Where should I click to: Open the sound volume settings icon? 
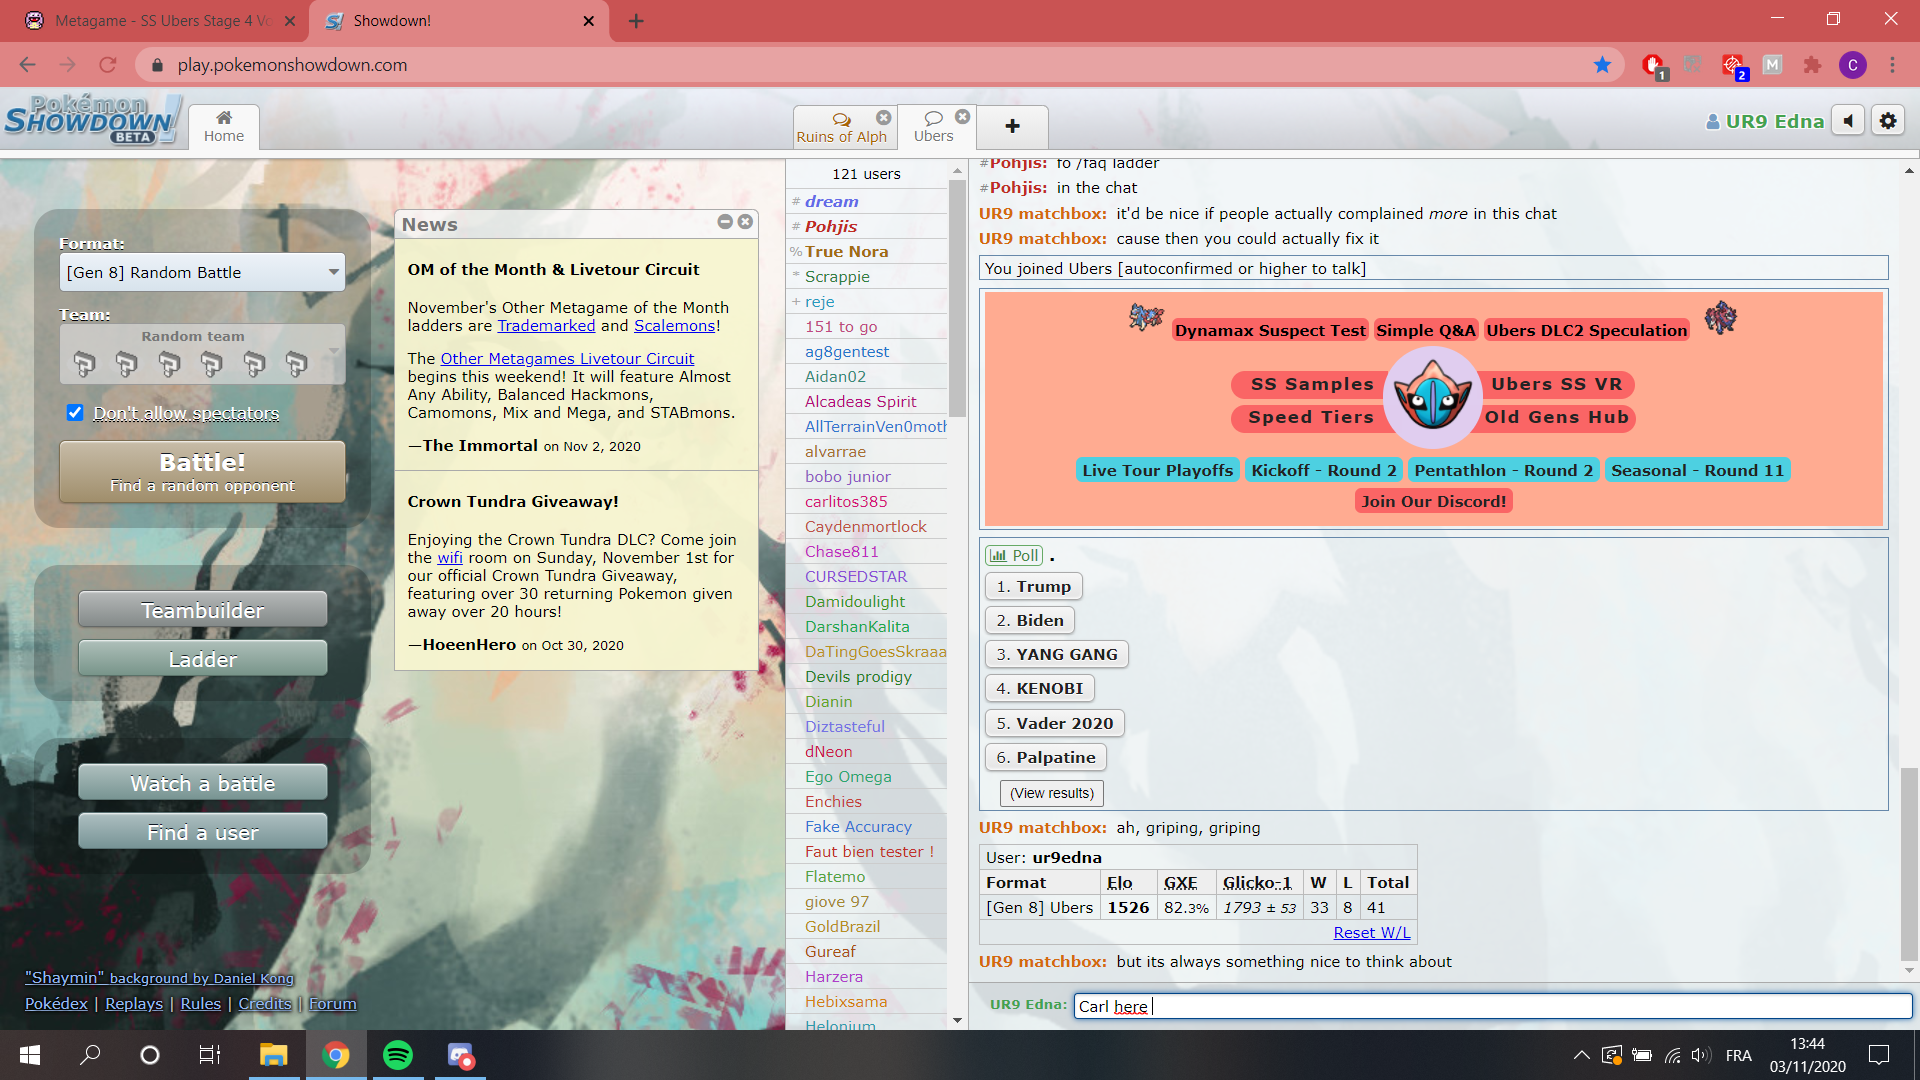[x=1848, y=121]
